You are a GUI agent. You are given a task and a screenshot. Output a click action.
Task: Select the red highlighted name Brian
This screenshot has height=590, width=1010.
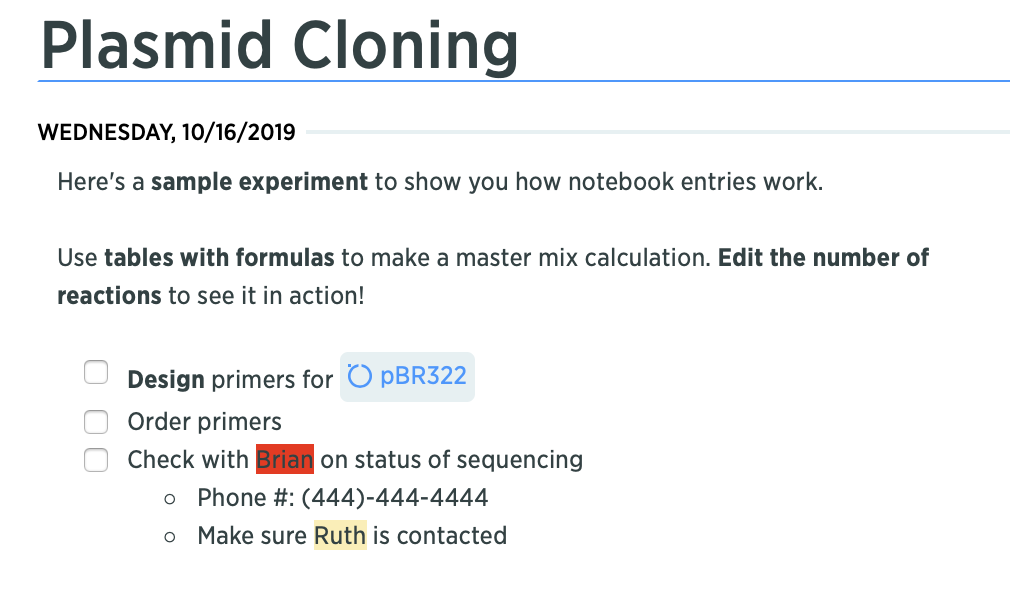coord(285,459)
